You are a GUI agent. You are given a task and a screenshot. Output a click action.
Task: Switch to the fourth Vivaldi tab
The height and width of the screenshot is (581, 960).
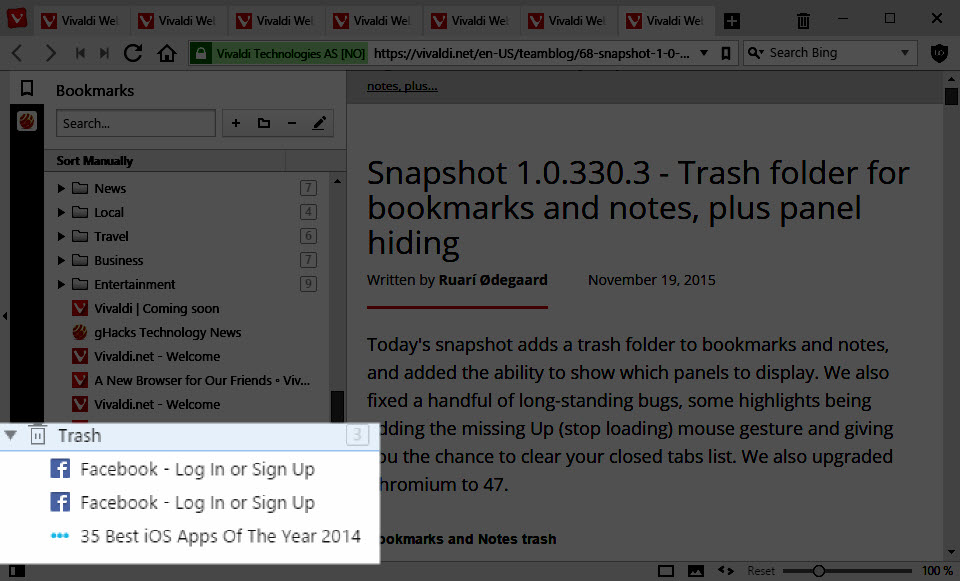point(372,21)
